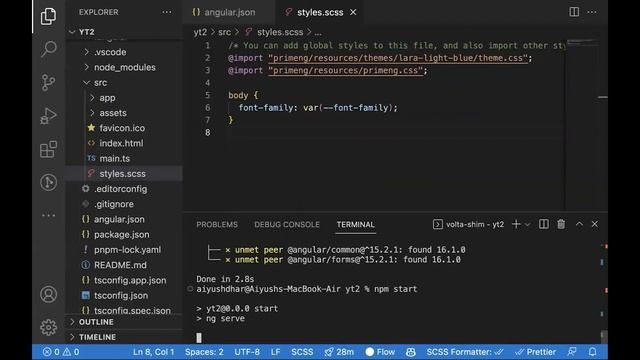Open notifications bell in status bar
640x360 pixels.
592,352
